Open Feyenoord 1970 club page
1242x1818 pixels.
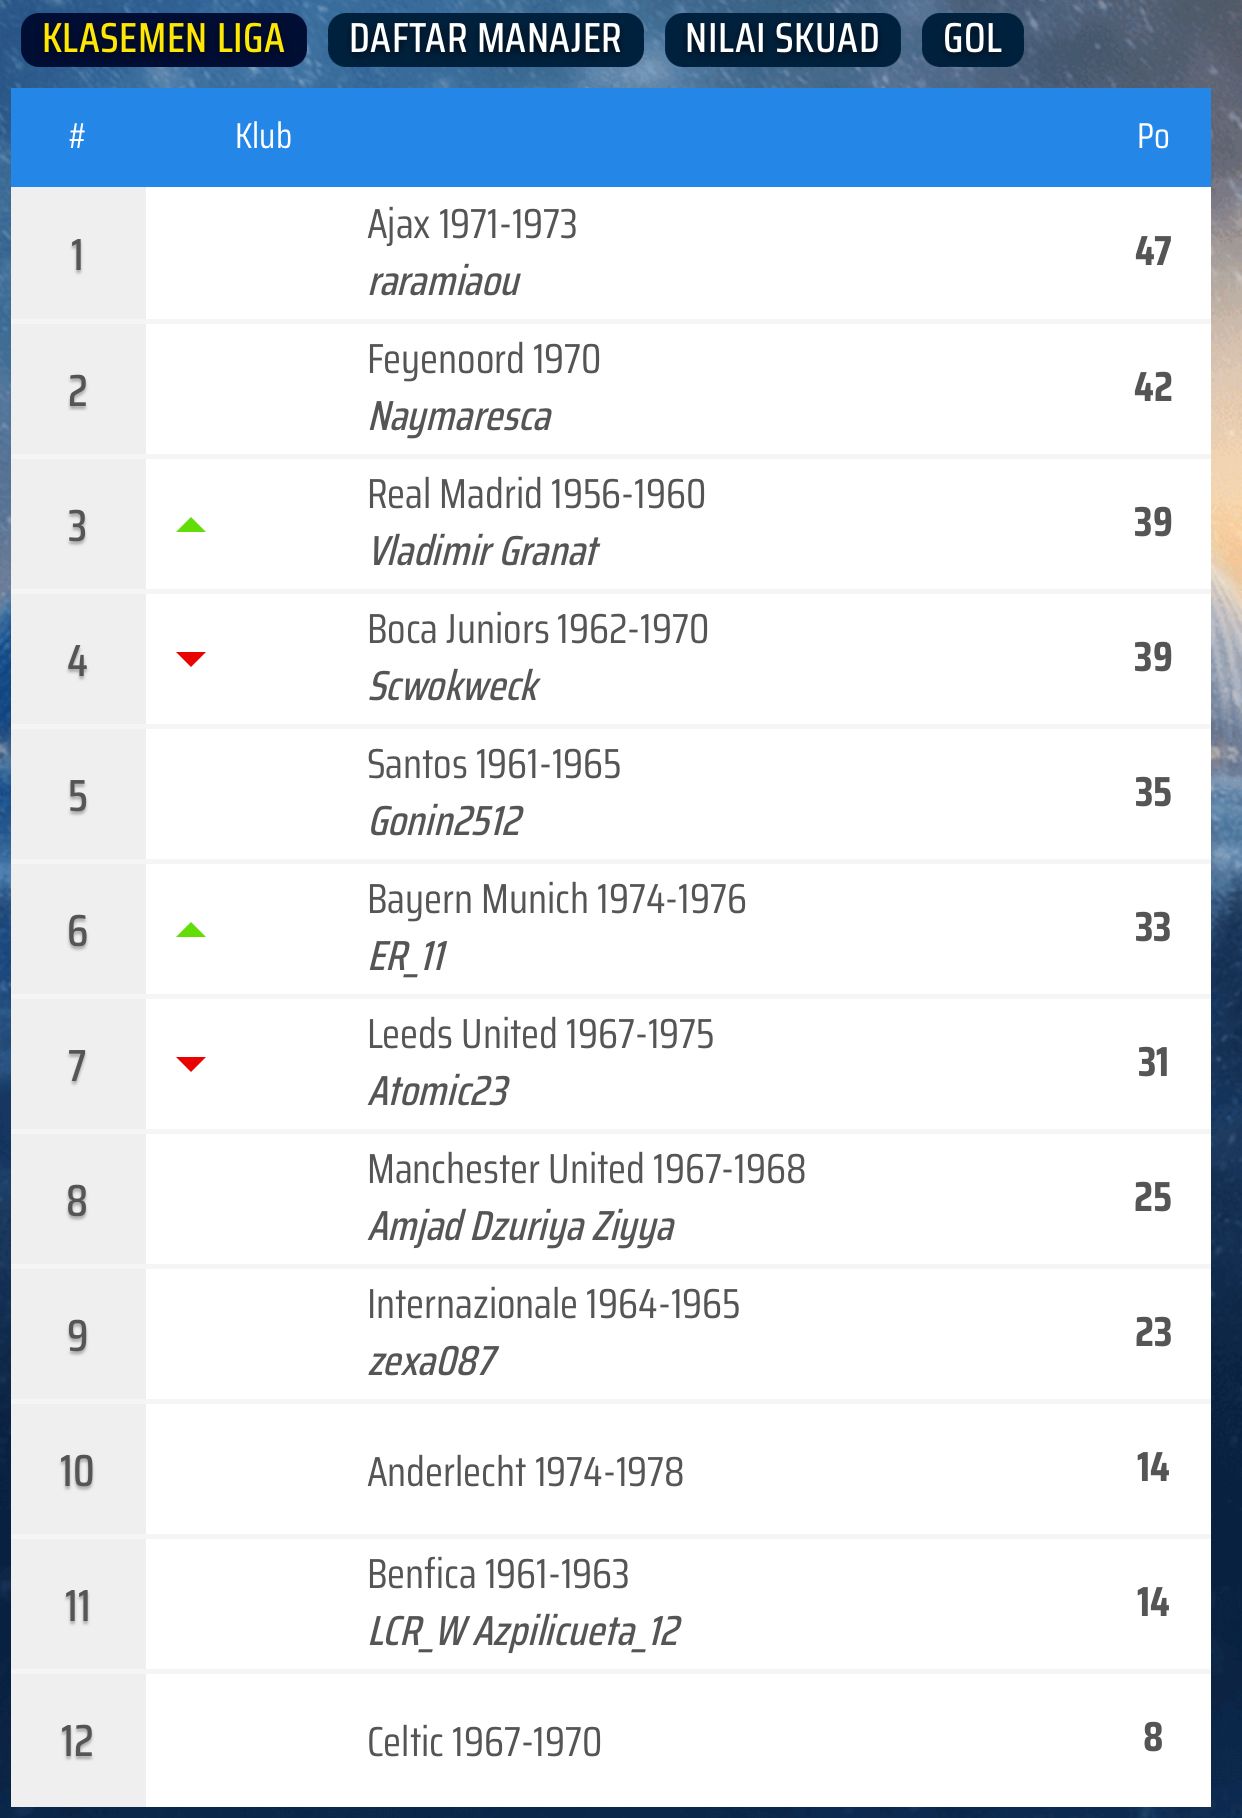click(x=484, y=360)
